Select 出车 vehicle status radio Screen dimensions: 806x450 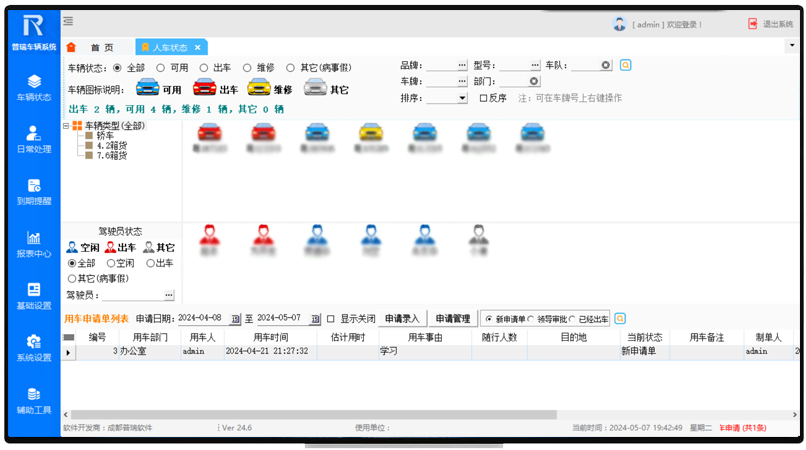click(x=204, y=67)
